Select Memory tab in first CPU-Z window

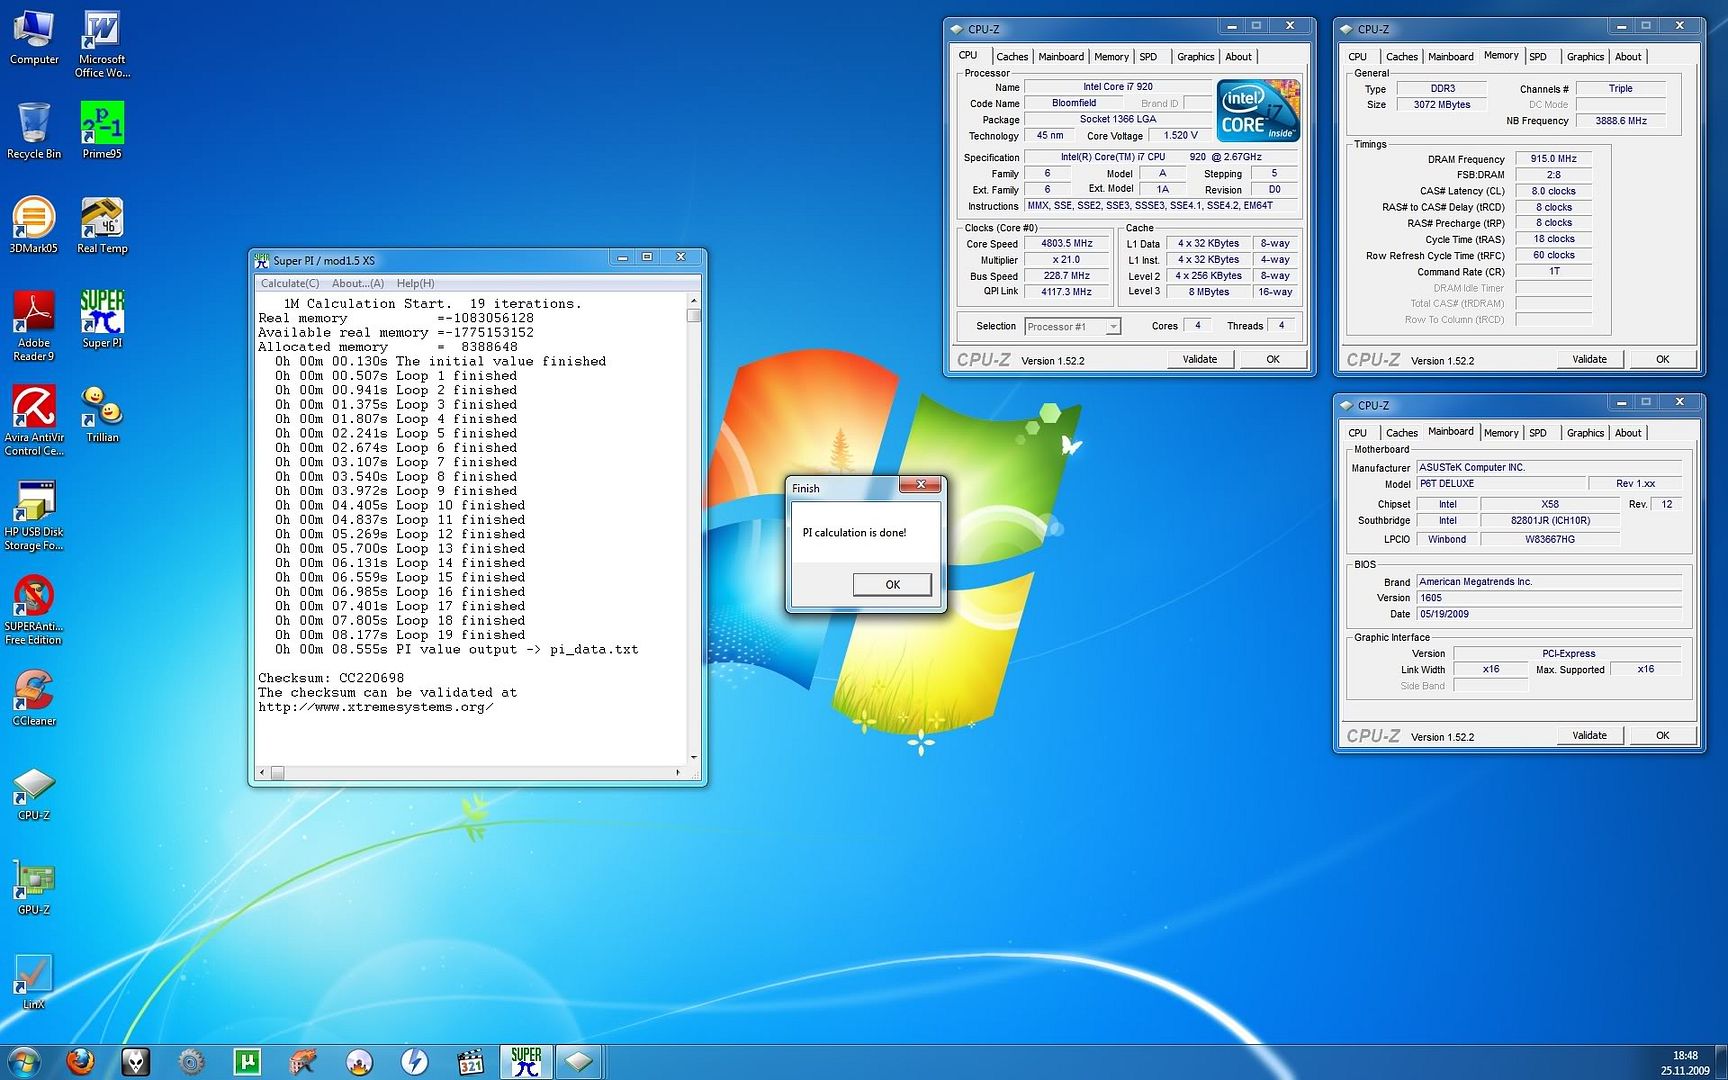[1111, 57]
